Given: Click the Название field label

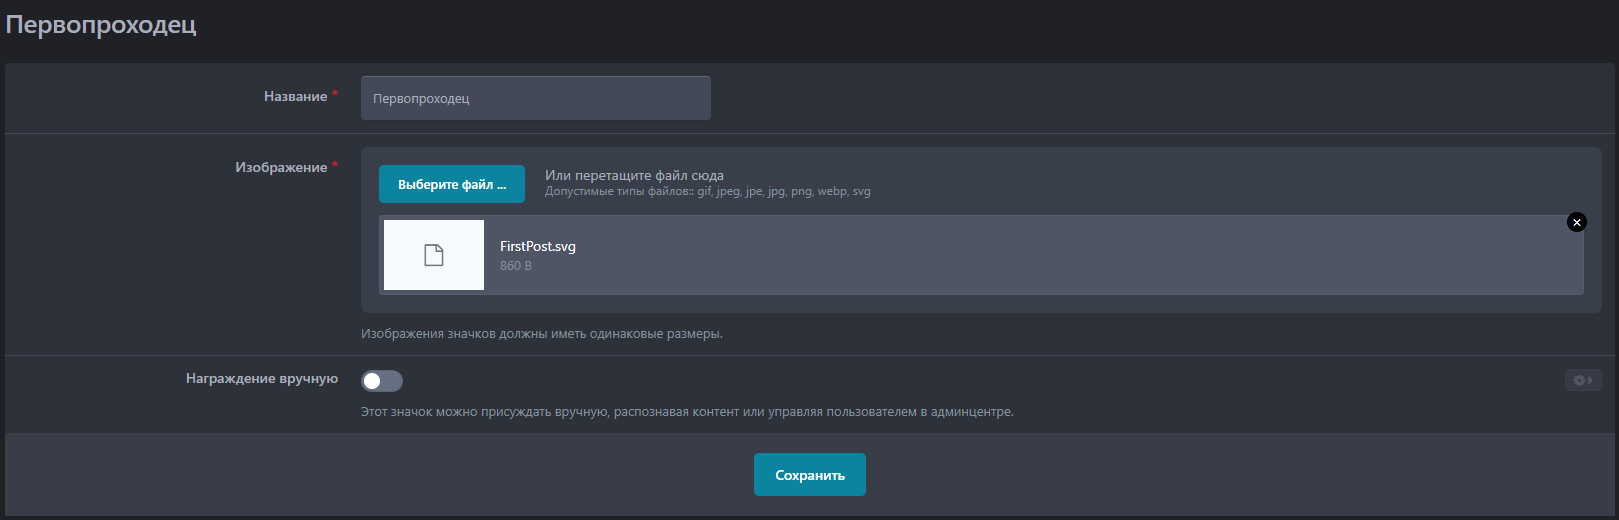Looking at the screenshot, I should click(295, 96).
